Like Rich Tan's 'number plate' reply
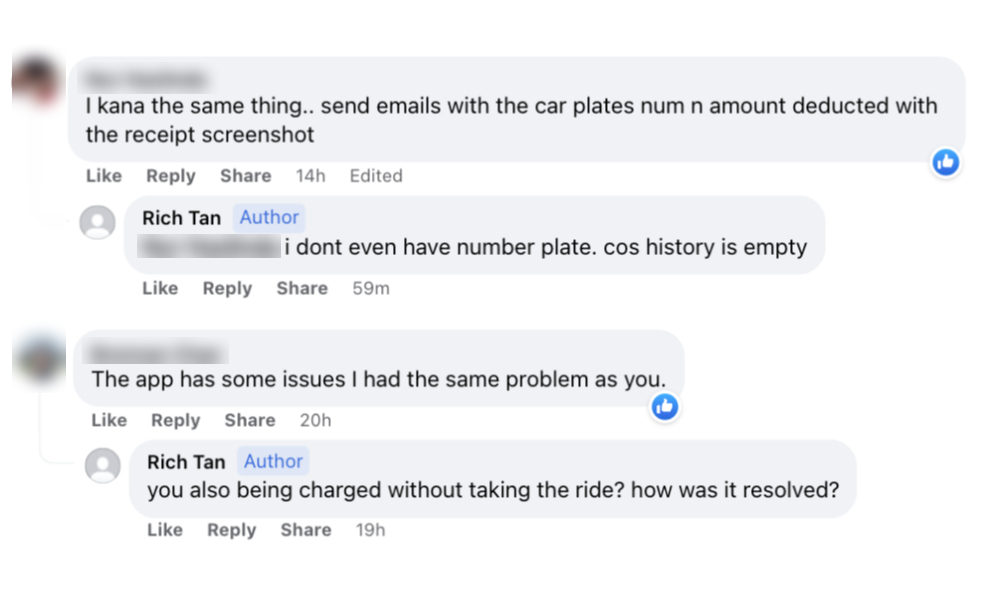 coord(160,288)
